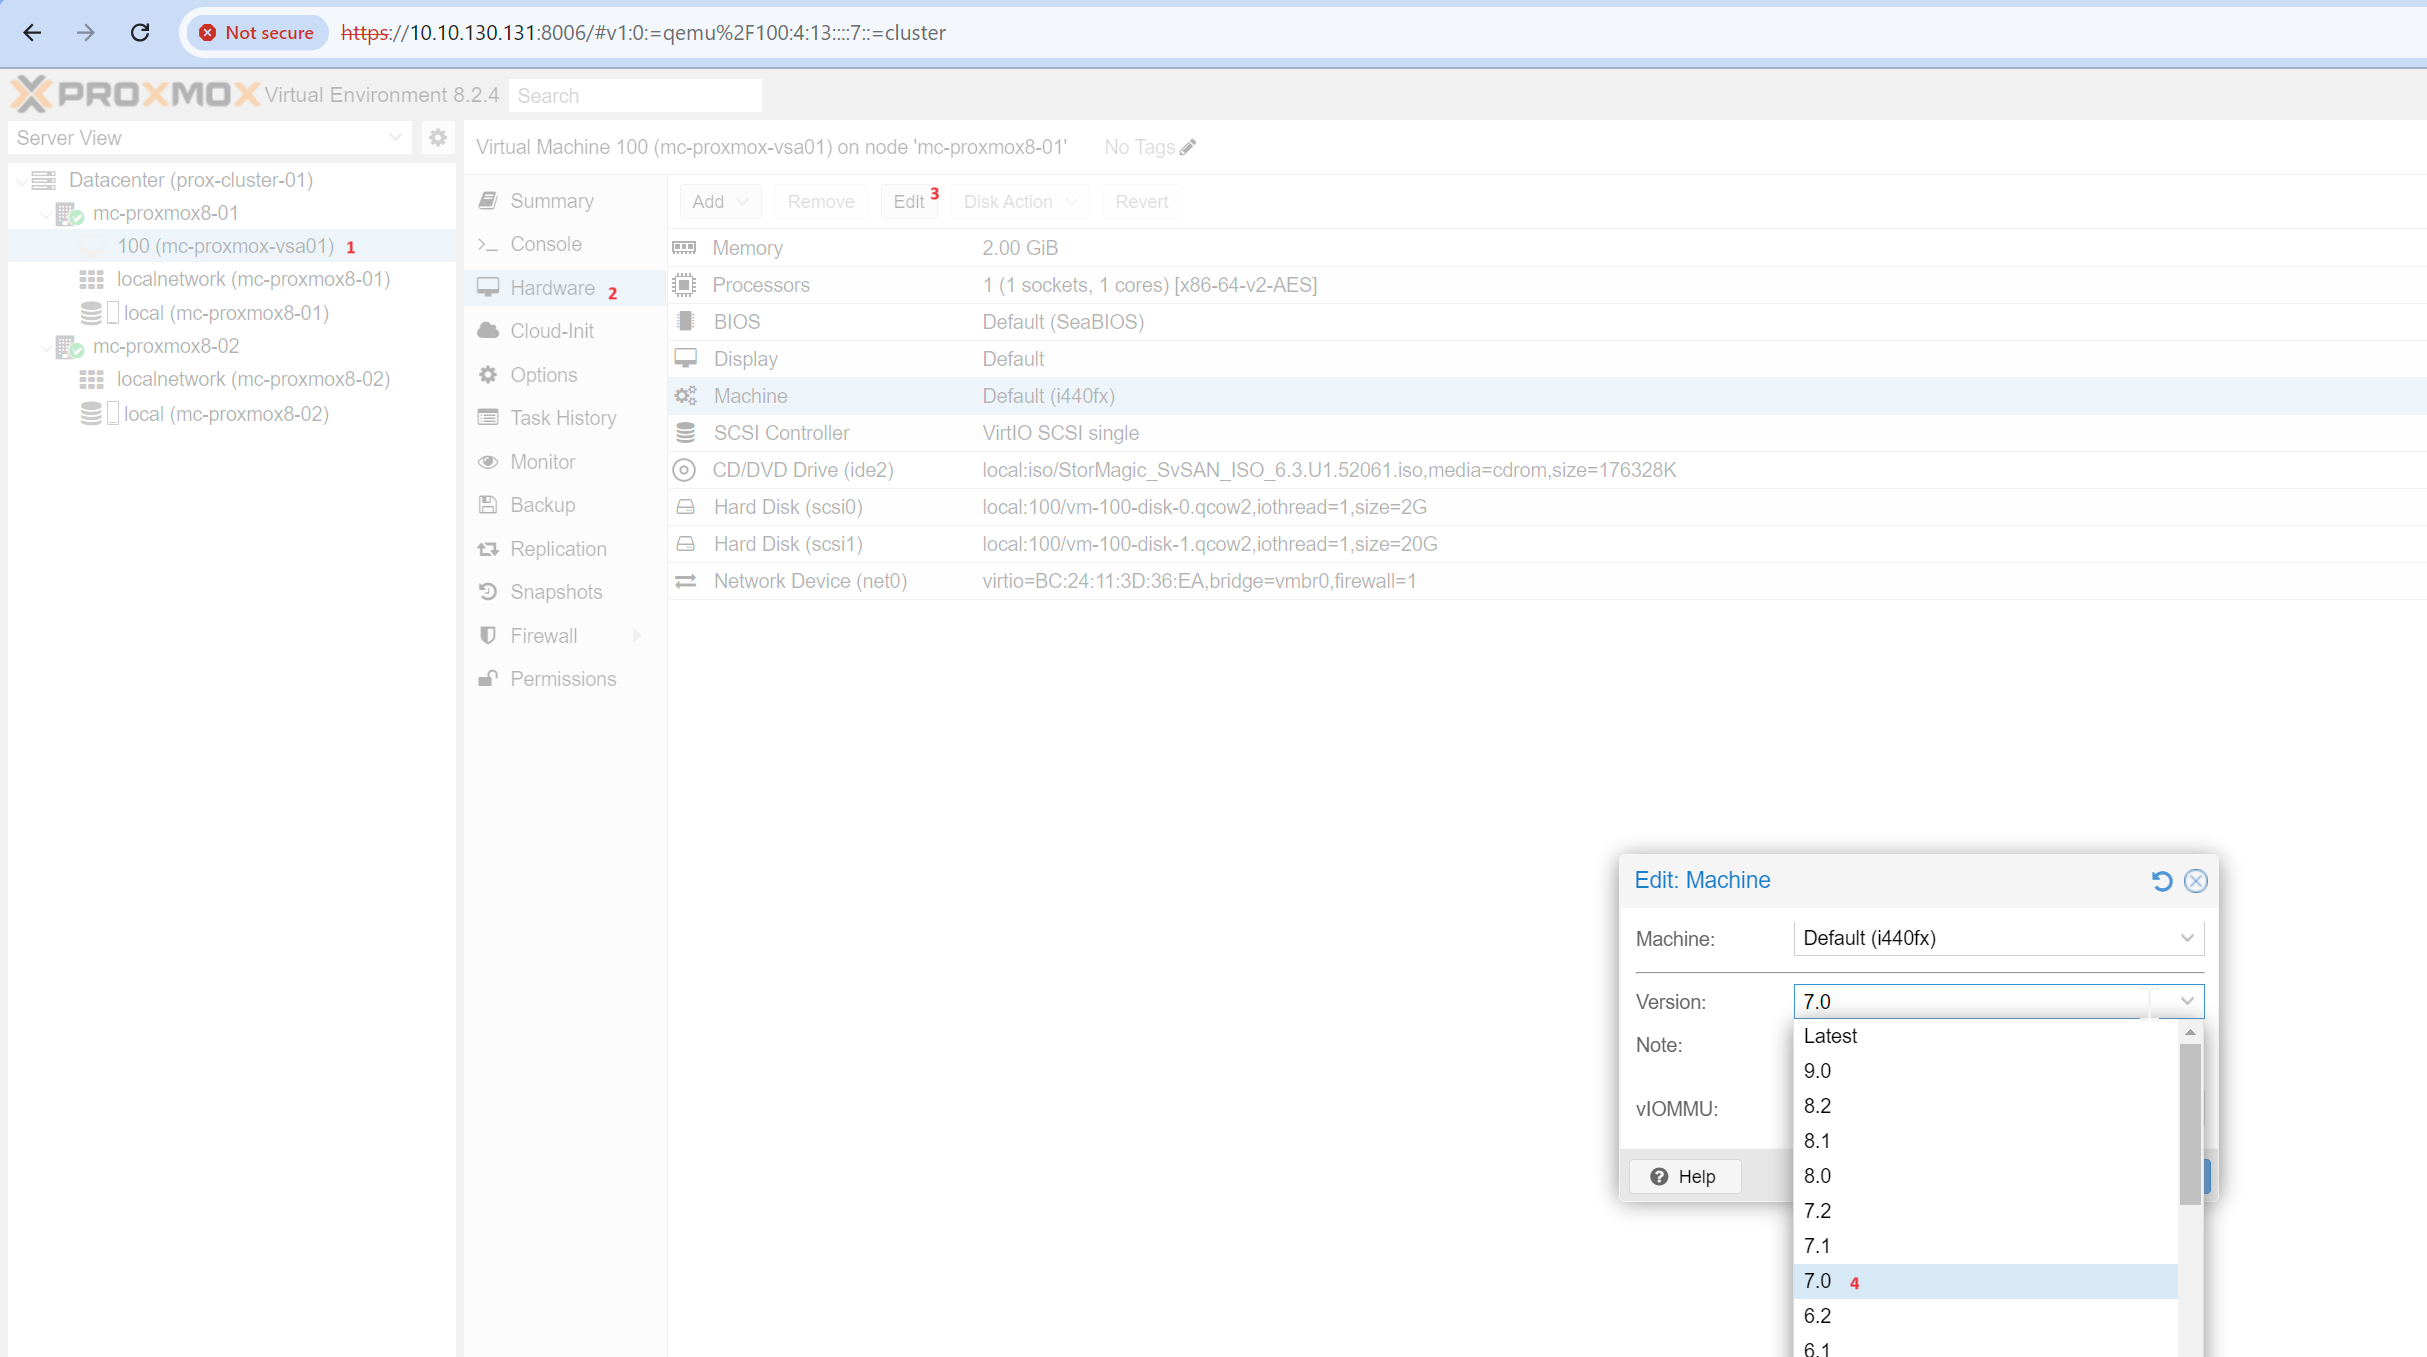Select Datacenter (prox-cluster-01) in tree
Image resolution: width=2427 pixels, height=1357 pixels.
click(x=190, y=180)
